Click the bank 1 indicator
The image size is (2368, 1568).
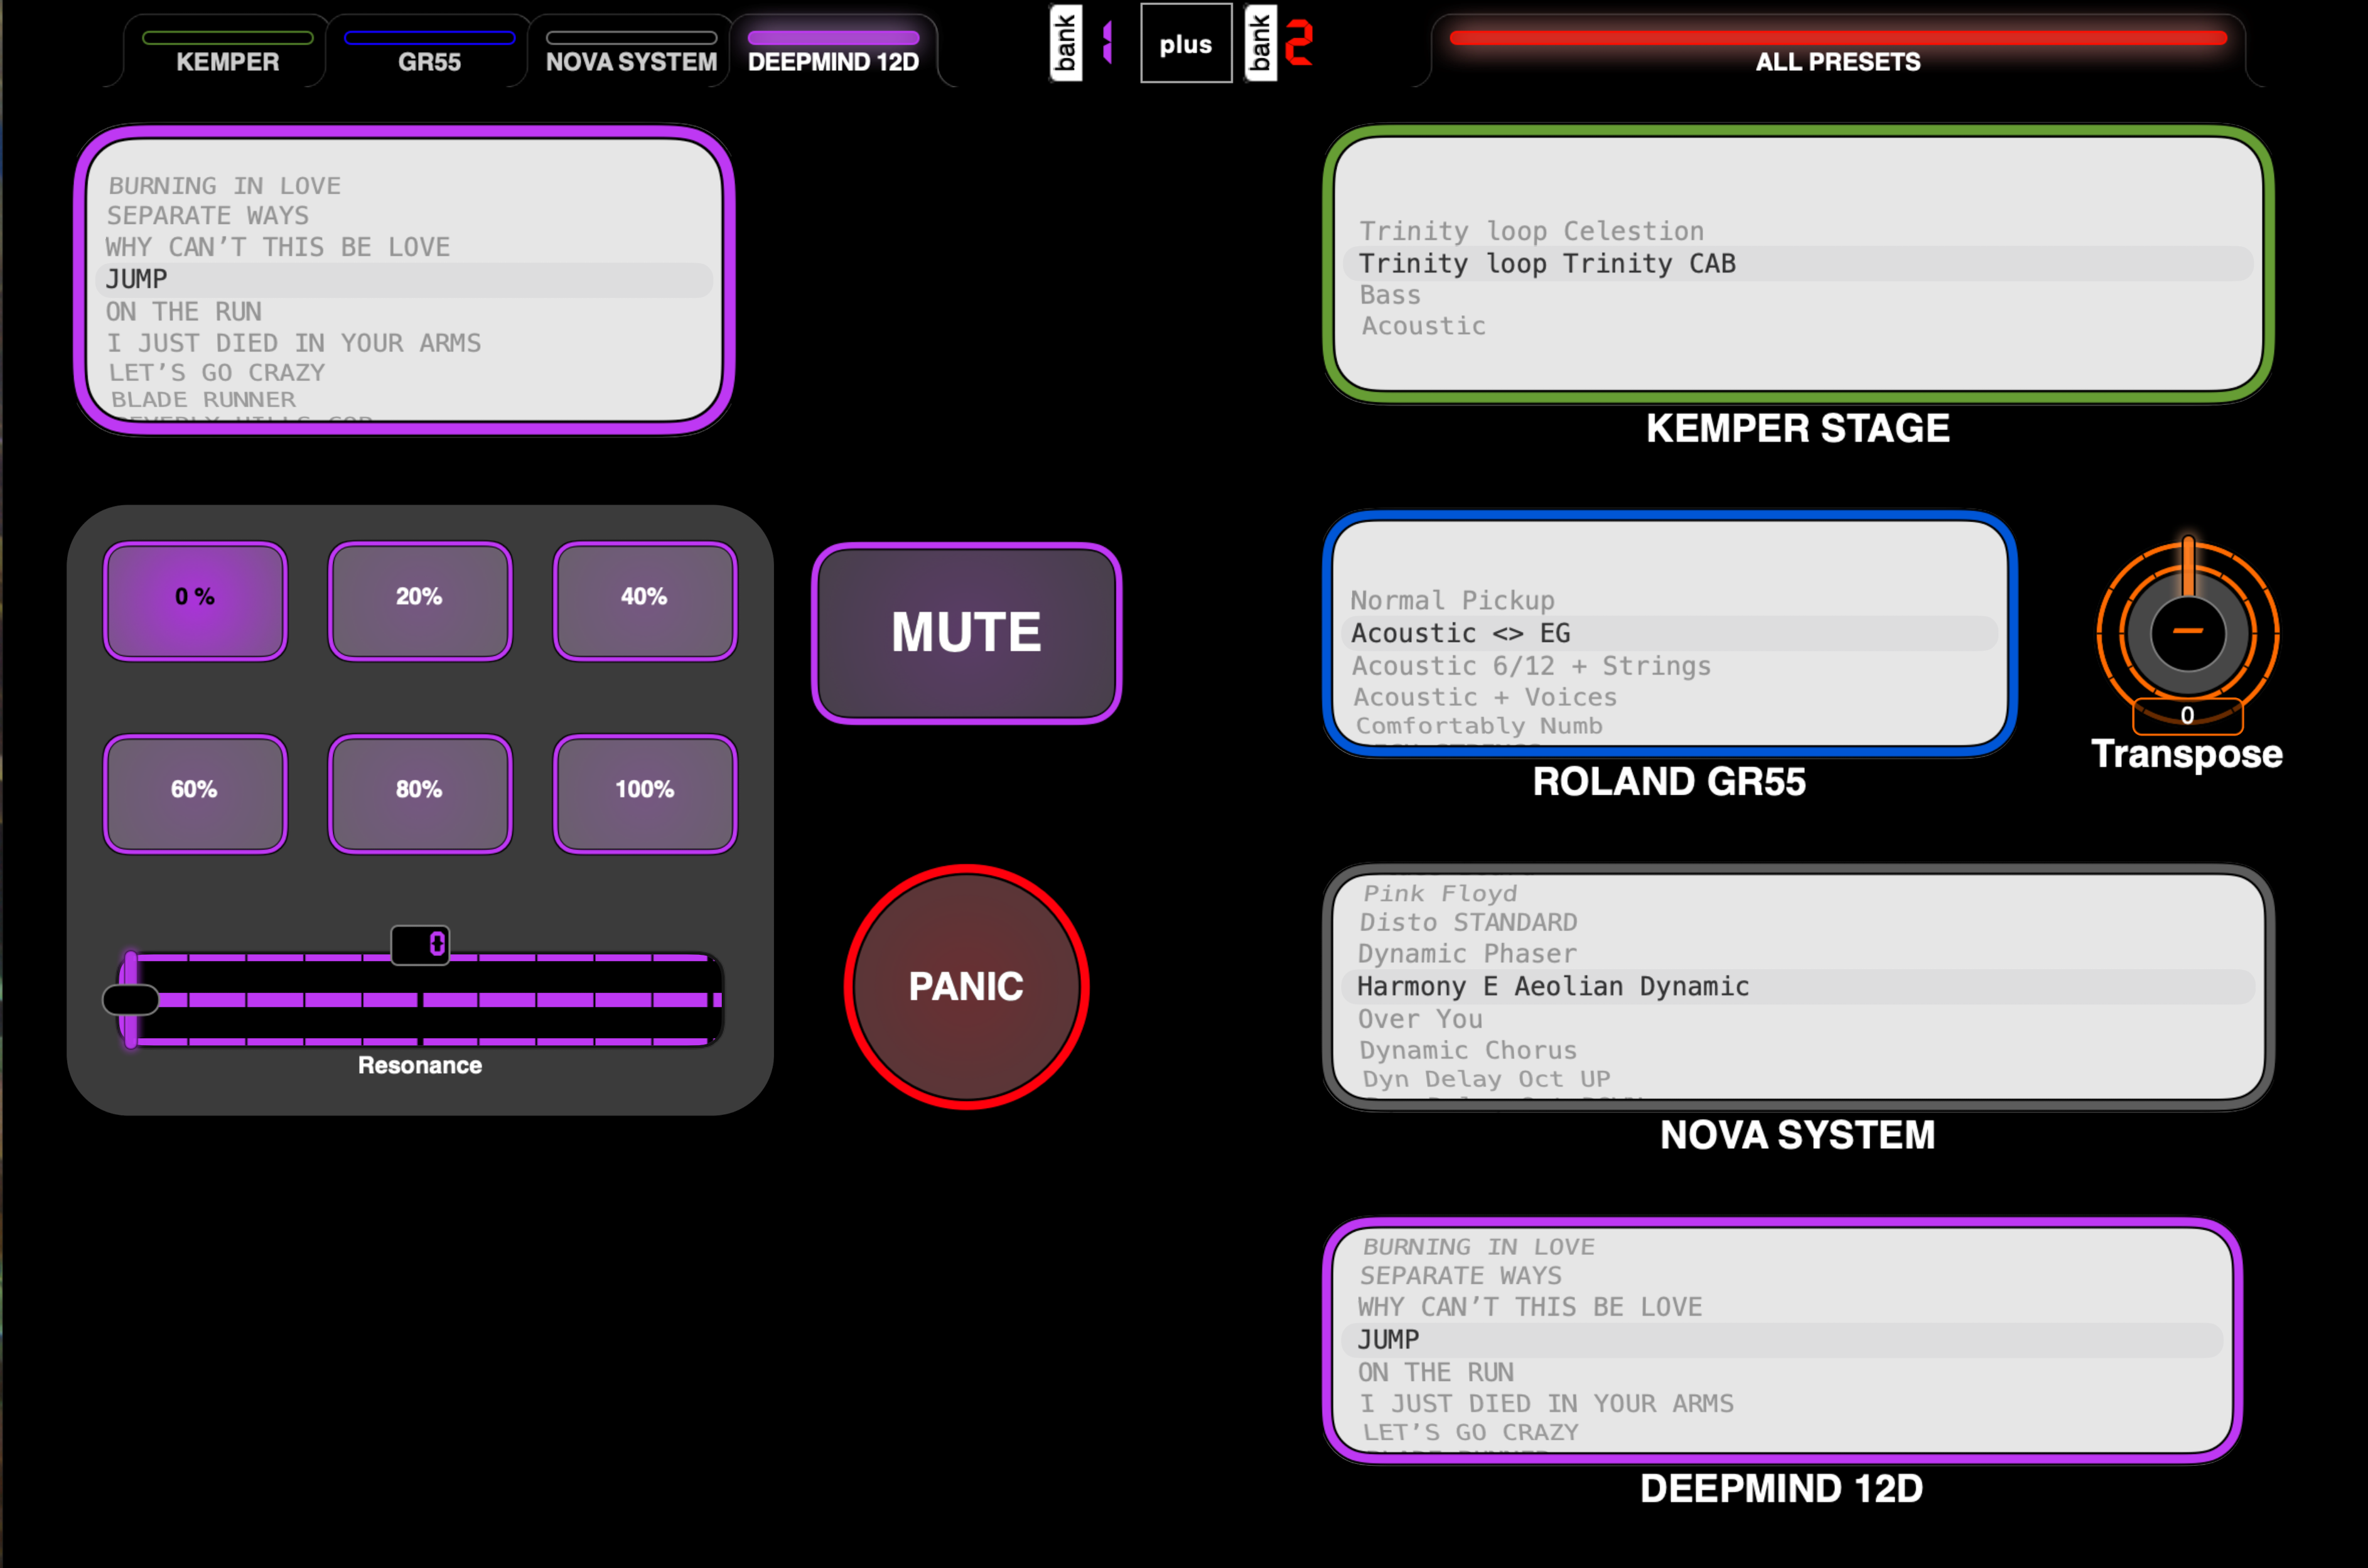[1082, 43]
